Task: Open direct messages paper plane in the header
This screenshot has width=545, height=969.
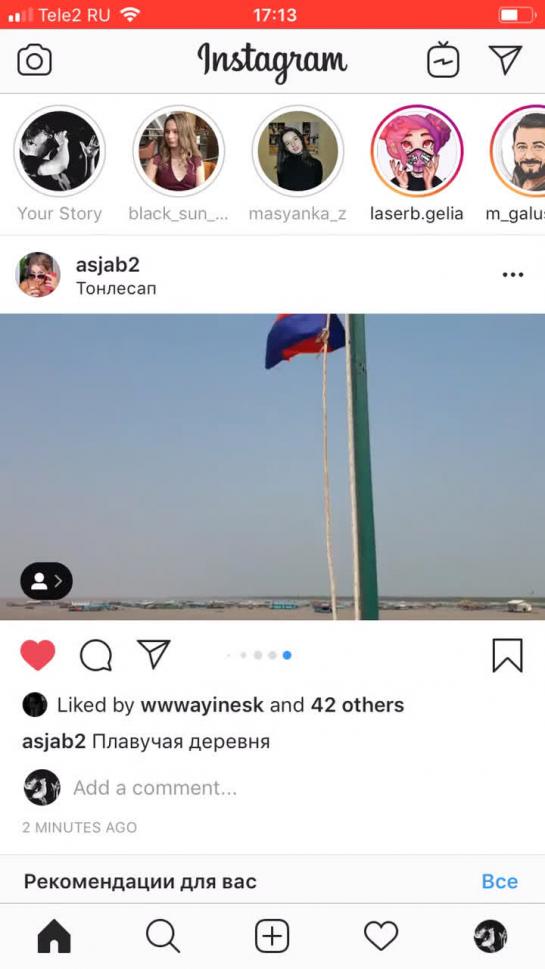Action: coord(505,60)
